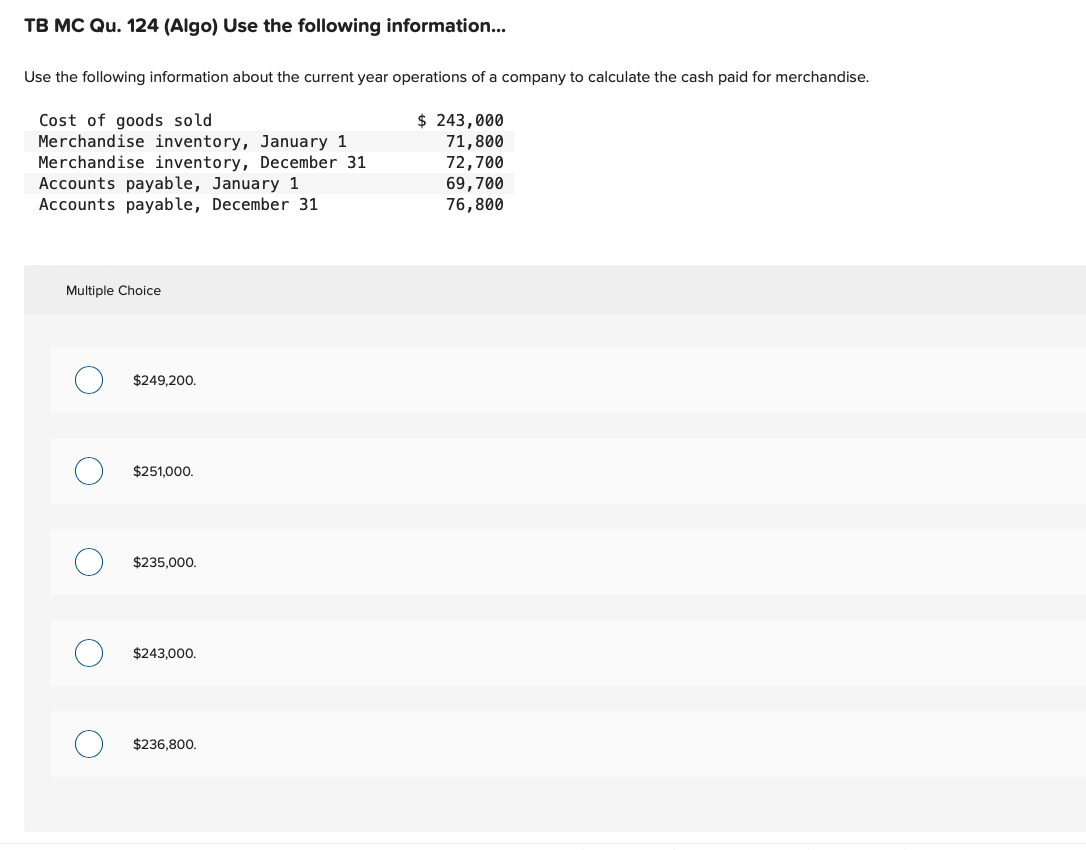Click the 76,800 figure in the table

coord(474,204)
